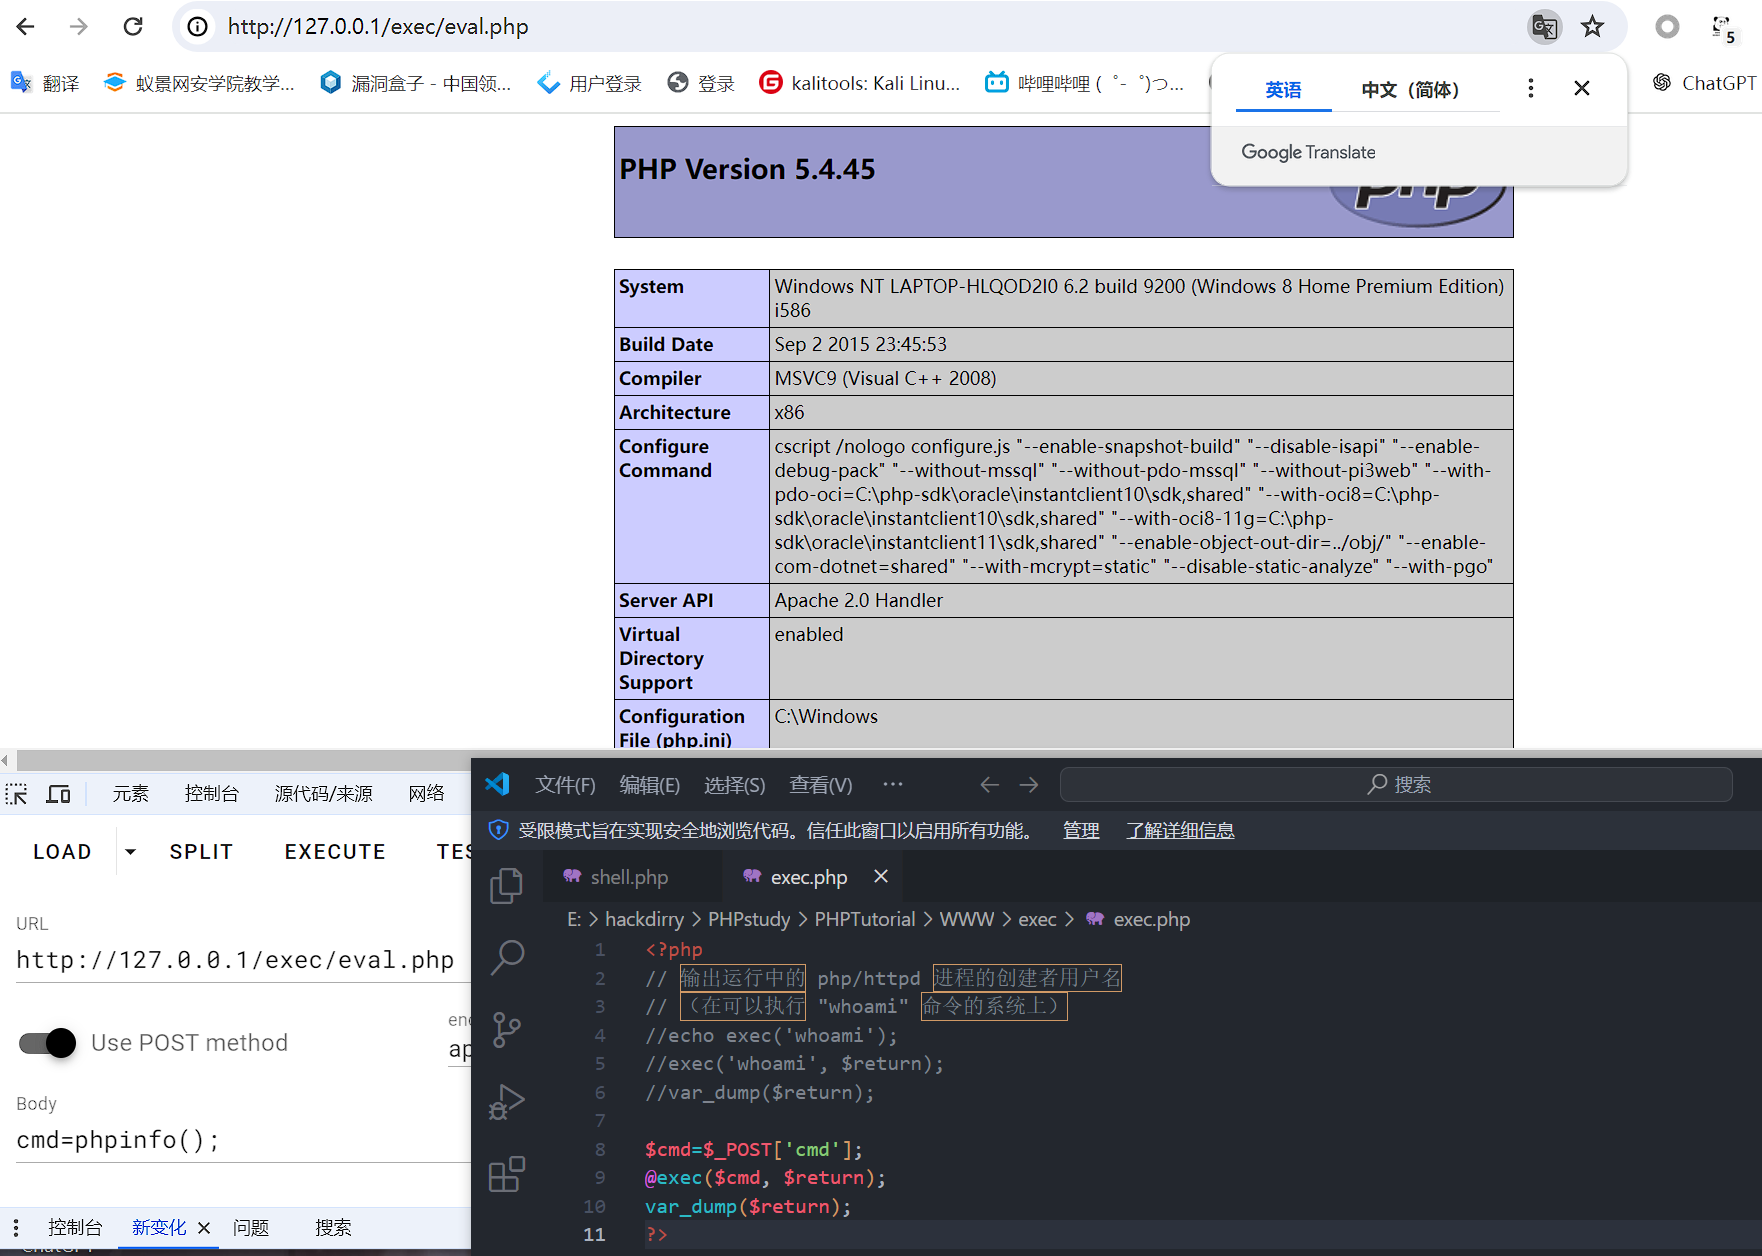Click the HackBar SPLIT button

[201, 852]
